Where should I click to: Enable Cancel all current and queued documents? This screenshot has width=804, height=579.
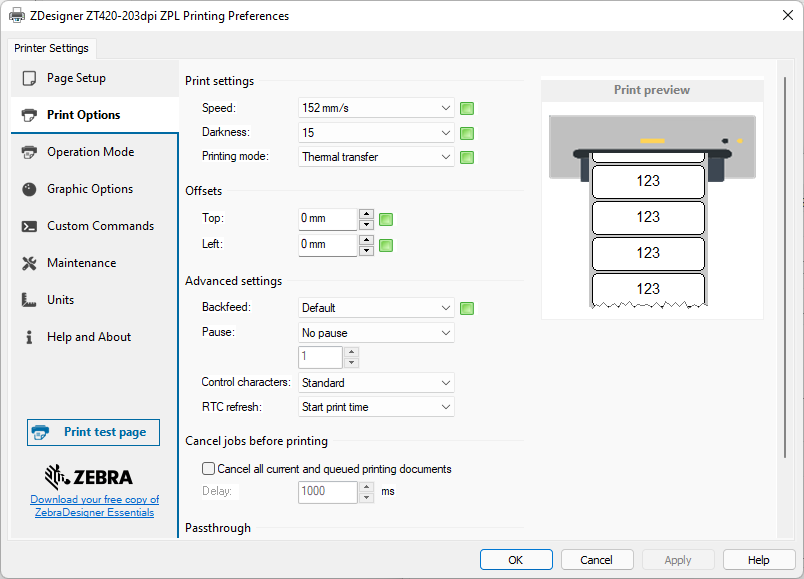tap(209, 468)
